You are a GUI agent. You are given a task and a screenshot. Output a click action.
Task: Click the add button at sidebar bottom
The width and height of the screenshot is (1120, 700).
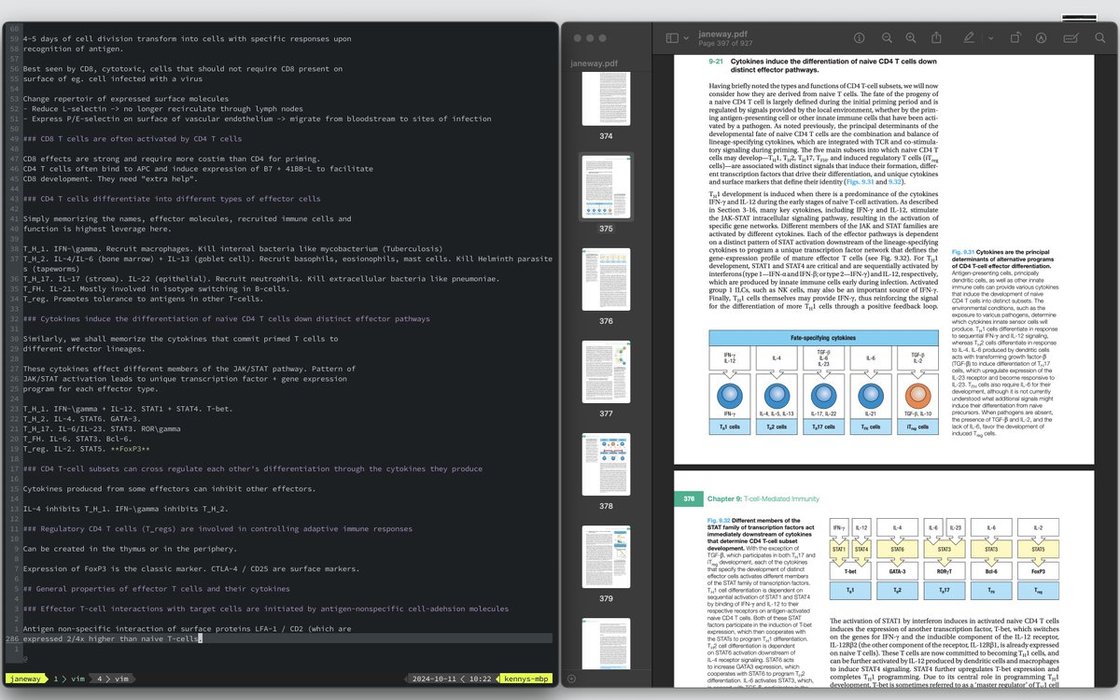[571, 679]
